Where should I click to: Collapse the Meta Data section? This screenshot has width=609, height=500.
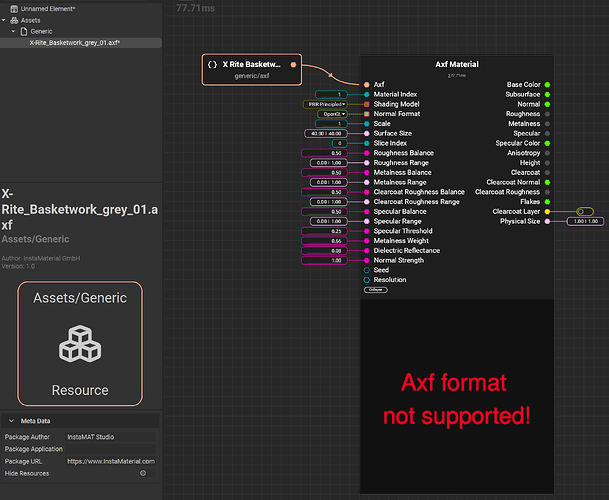(x=12, y=421)
